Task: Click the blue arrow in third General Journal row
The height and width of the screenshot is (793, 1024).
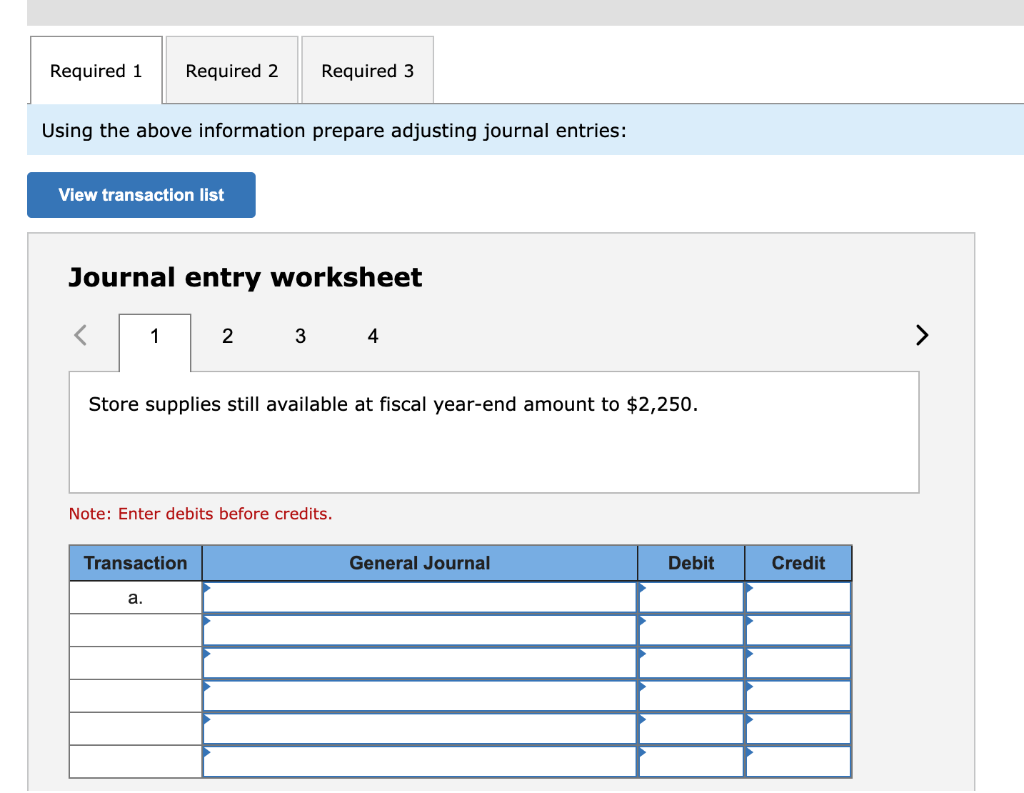Action: tap(206, 656)
